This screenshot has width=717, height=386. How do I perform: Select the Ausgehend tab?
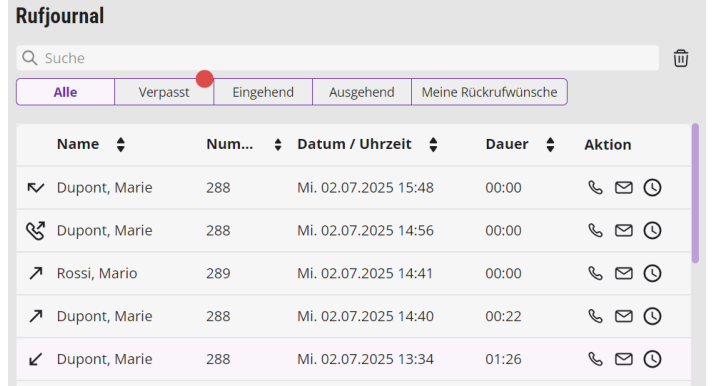pos(362,92)
